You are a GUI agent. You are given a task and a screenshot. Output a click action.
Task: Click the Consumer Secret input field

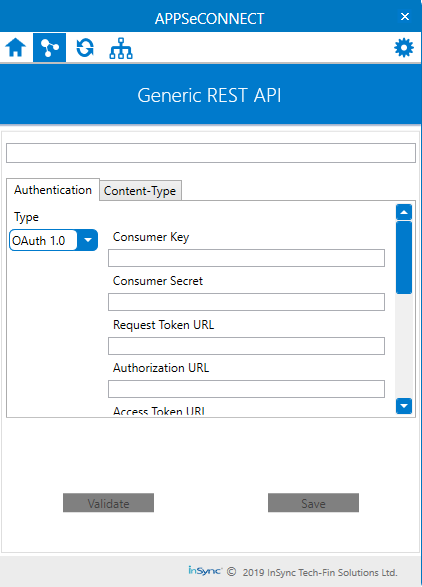246,302
